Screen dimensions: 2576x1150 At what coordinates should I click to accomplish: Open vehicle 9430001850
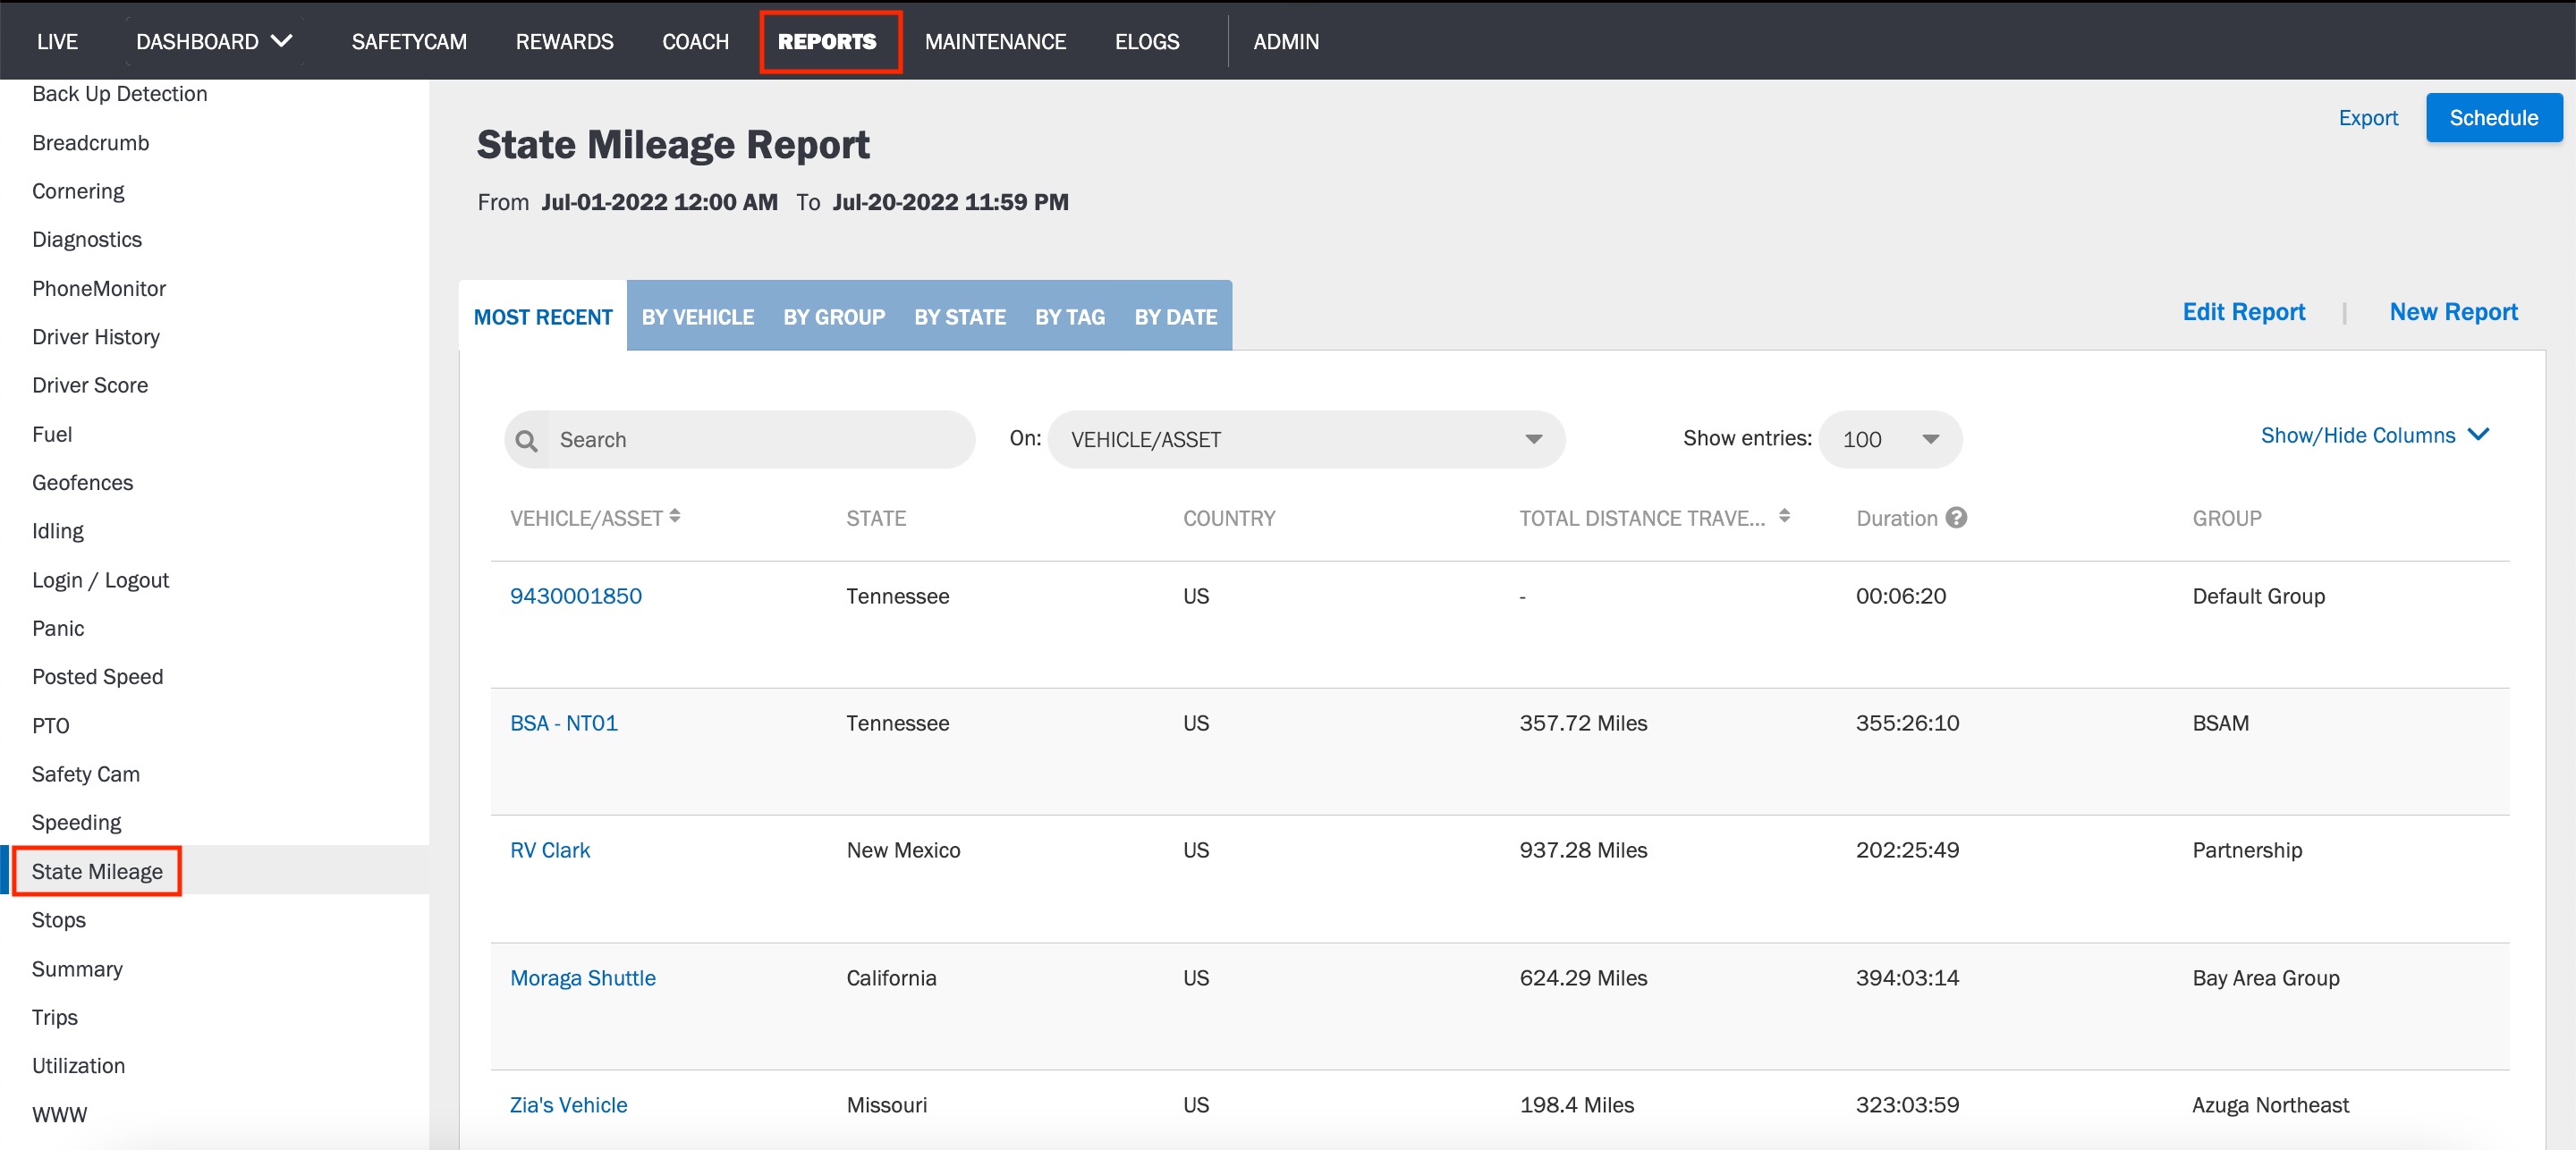[576, 596]
